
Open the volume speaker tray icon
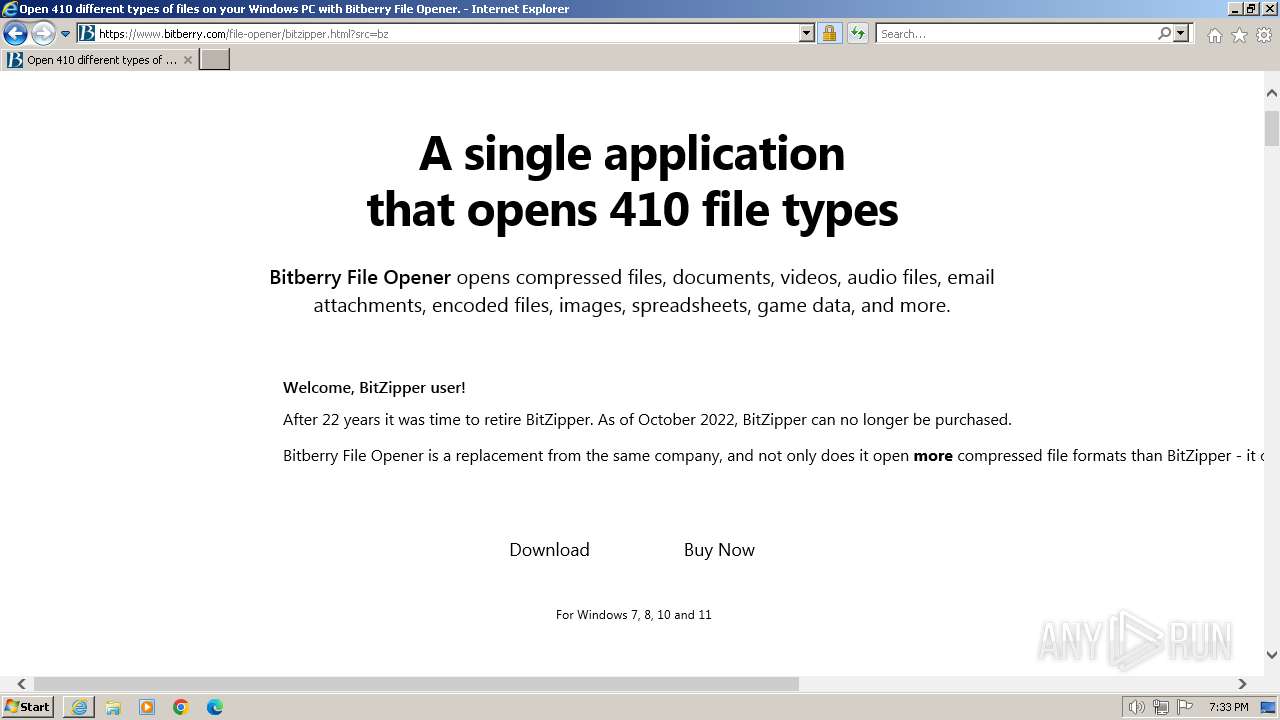point(1136,707)
